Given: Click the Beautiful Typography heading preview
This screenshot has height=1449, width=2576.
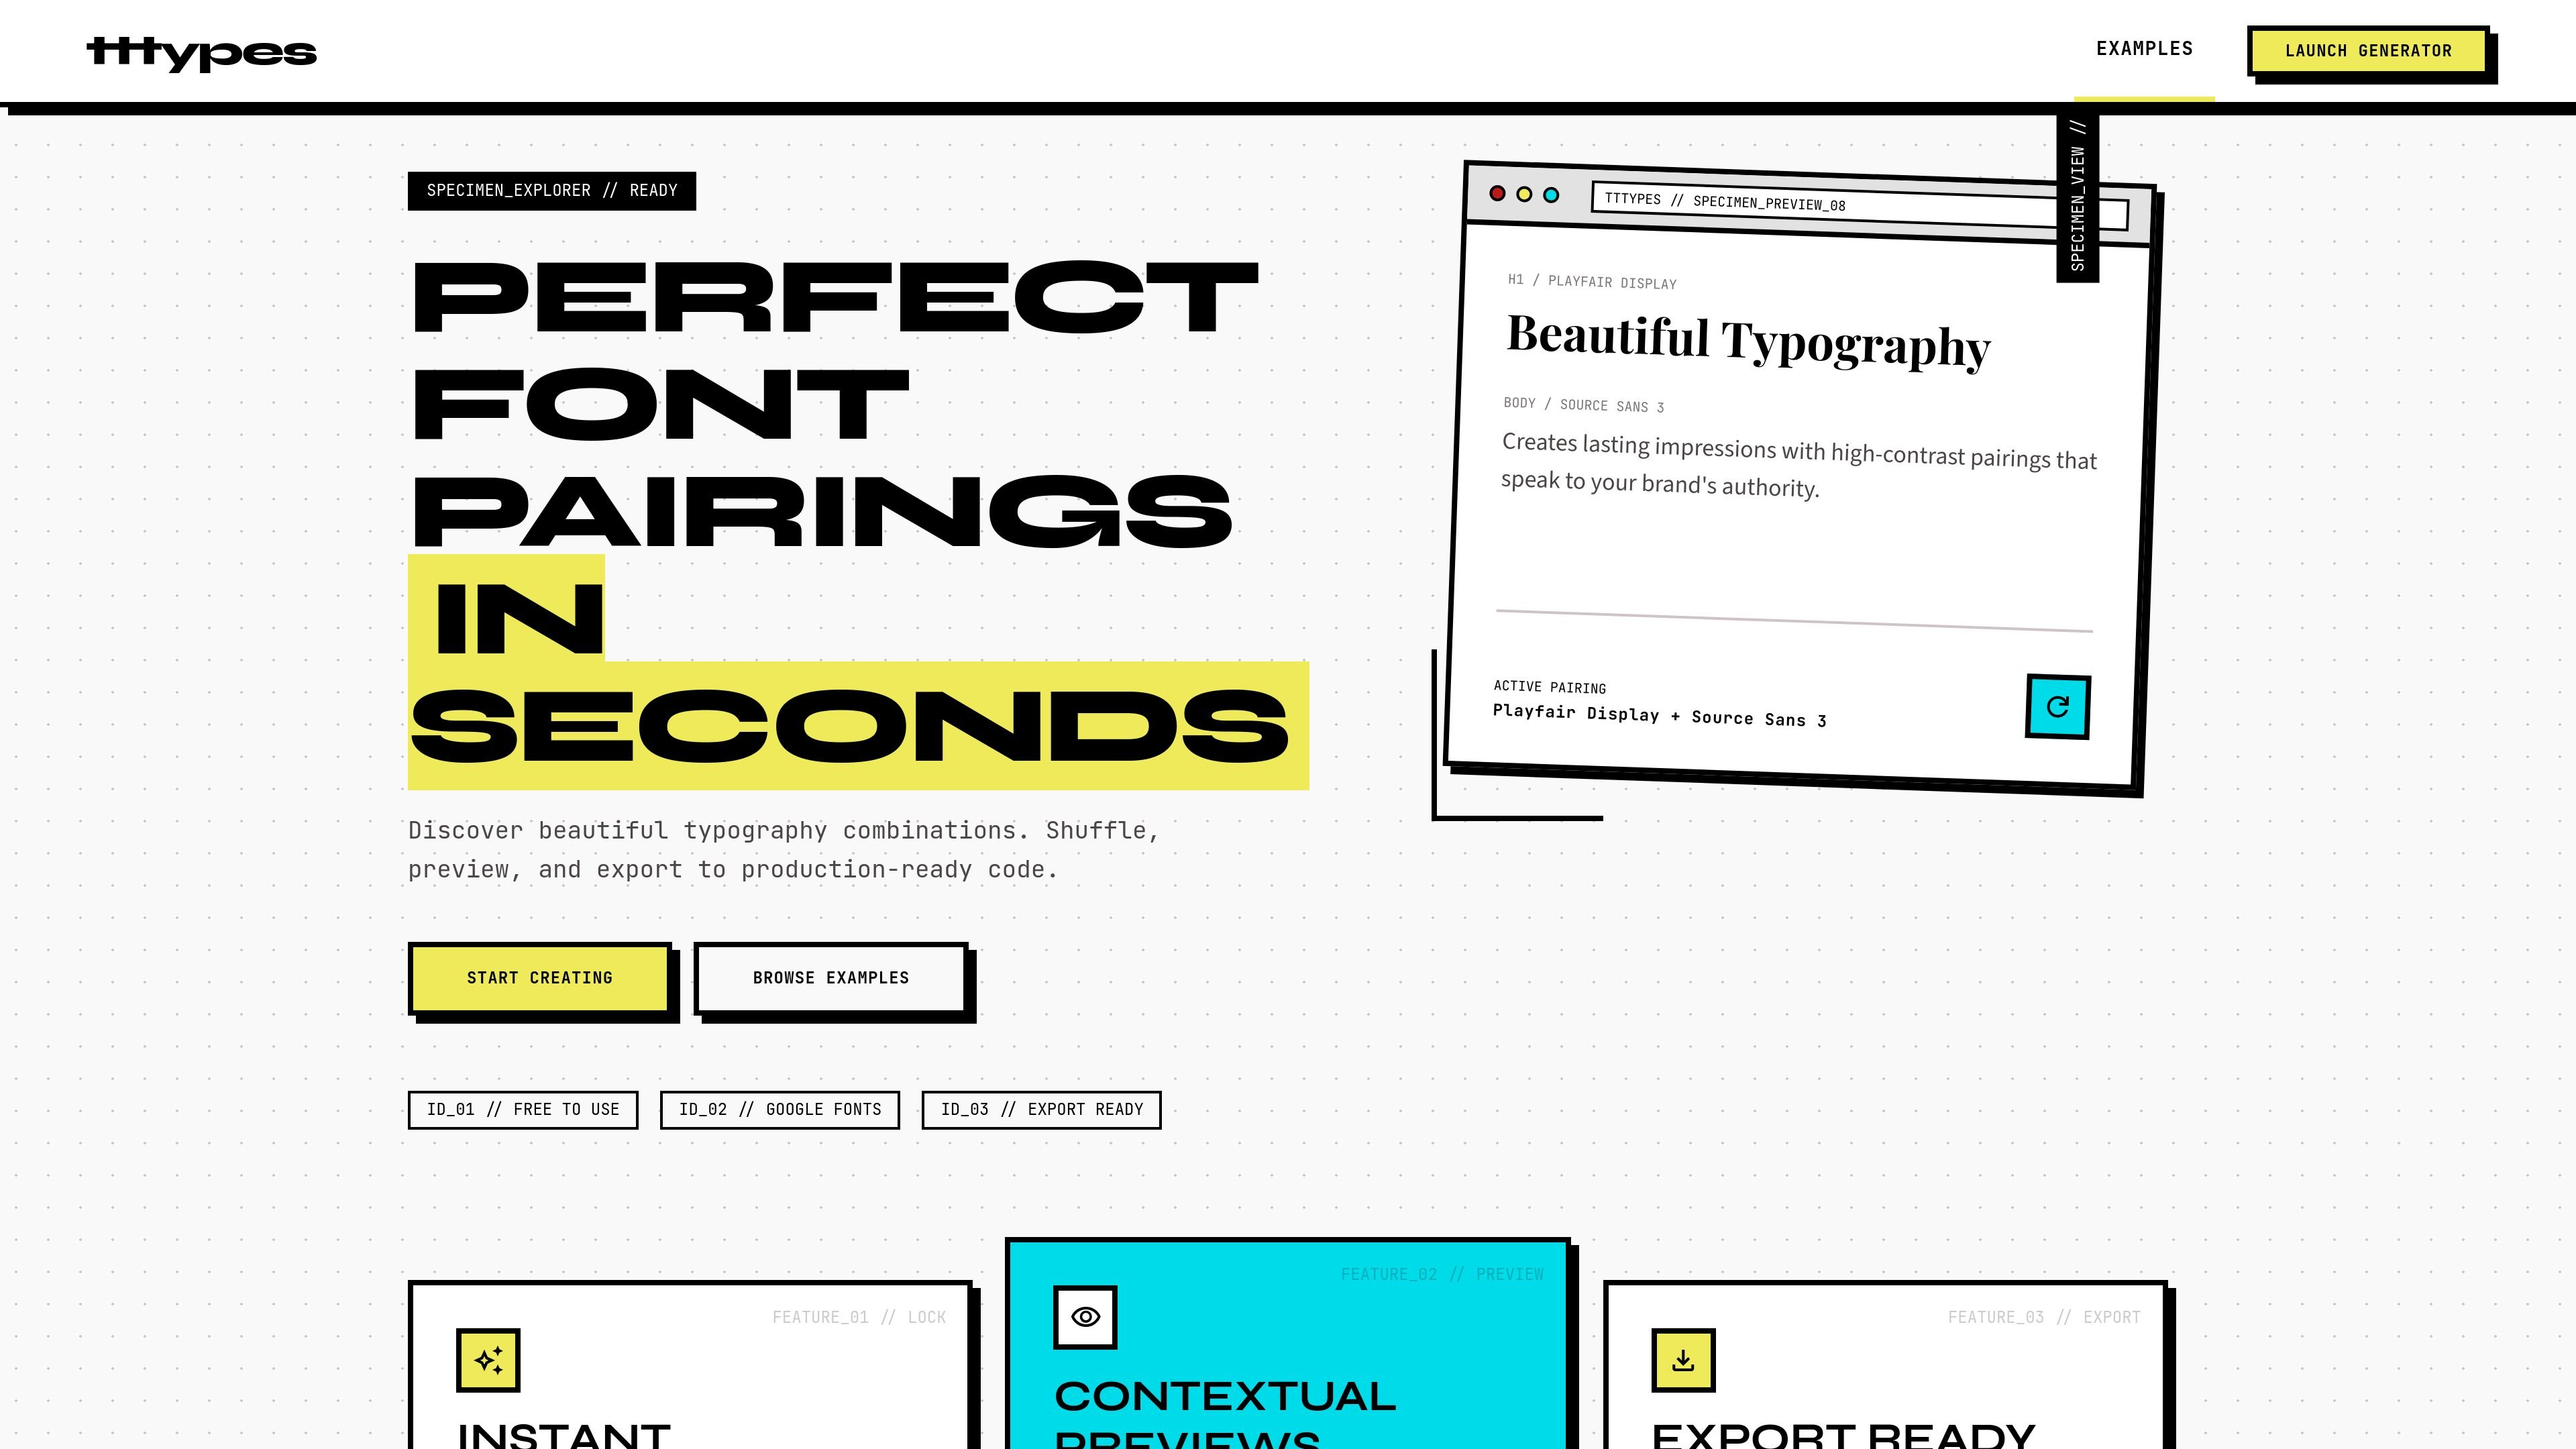Looking at the screenshot, I should pos(1748,341).
